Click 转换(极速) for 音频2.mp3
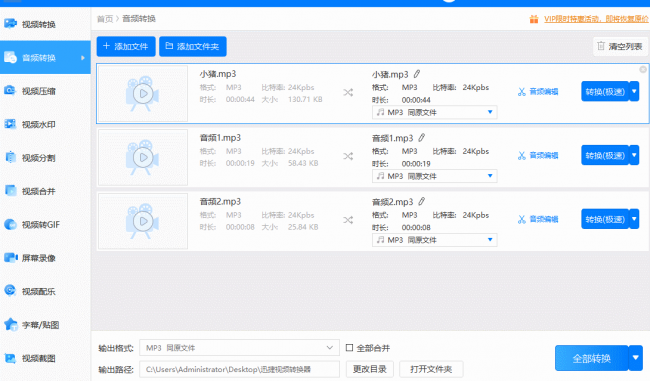650x381 pixels. tap(605, 219)
